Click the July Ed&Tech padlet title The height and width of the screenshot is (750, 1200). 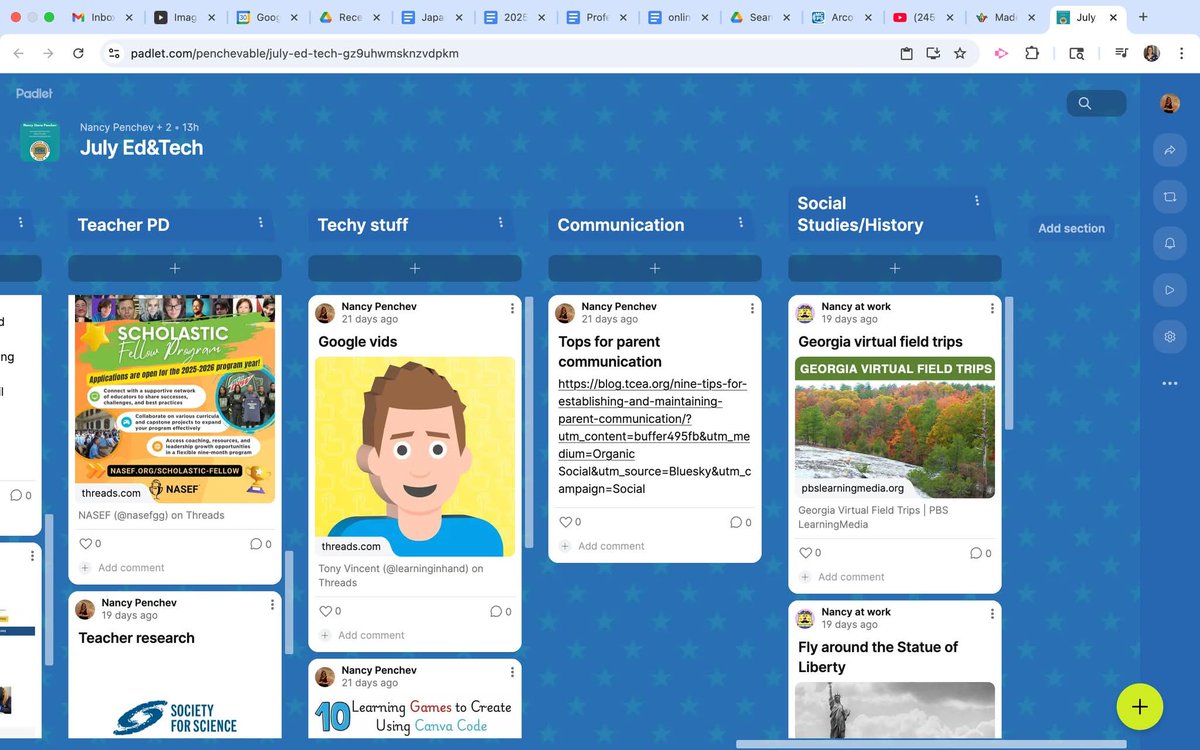click(x=141, y=148)
